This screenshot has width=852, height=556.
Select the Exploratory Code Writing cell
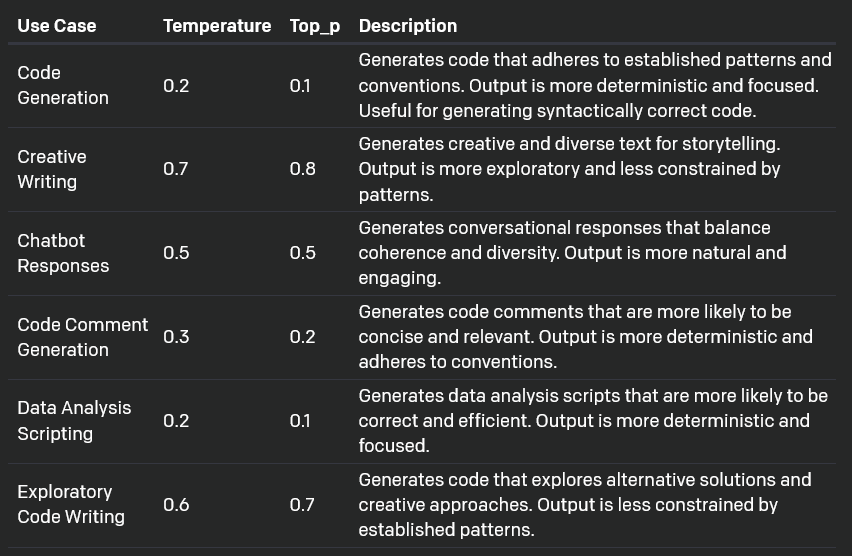pos(71,504)
